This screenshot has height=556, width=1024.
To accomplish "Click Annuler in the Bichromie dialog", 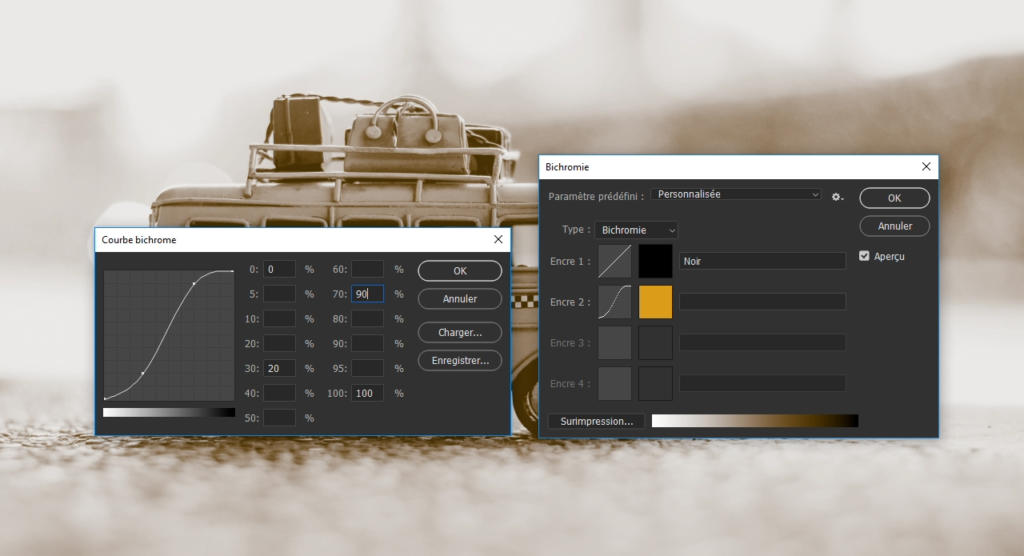I will 894,226.
